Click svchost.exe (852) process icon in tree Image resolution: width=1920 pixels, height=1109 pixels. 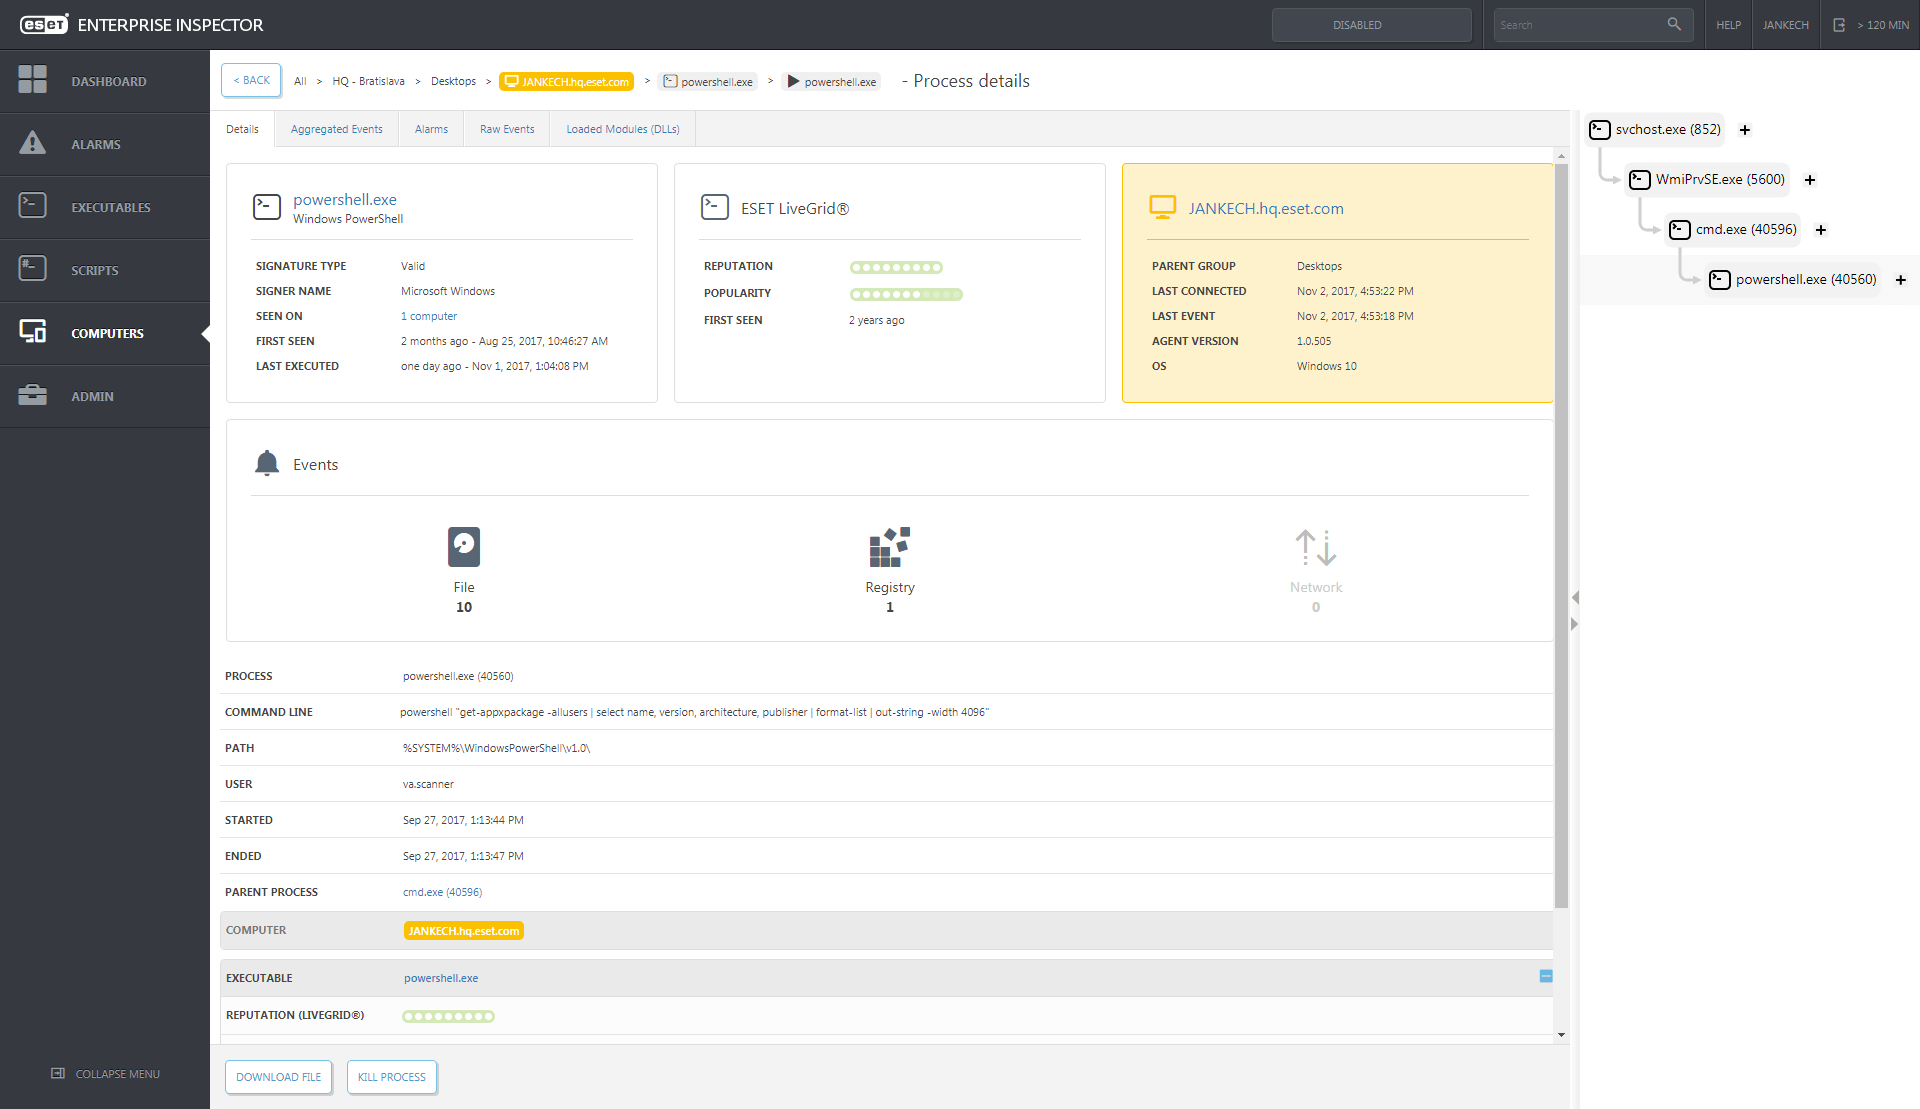coord(1600,129)
